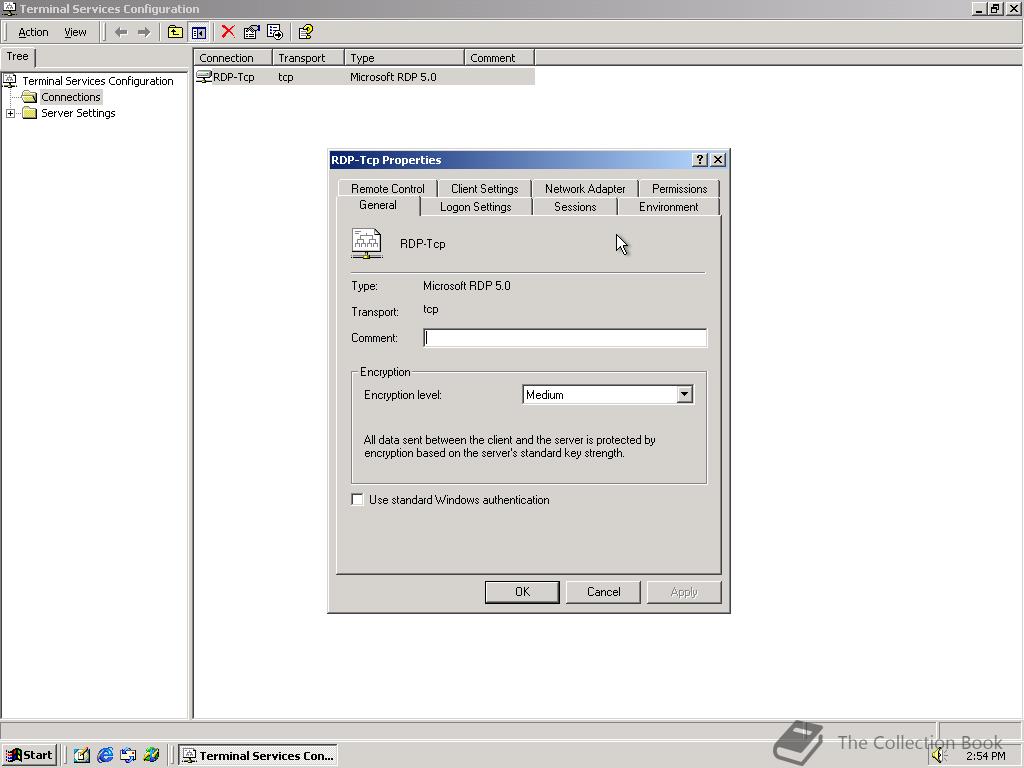The width and height of the screenshot is (1024, 768).
Task: Click the Terminal Services Configuration root icon
Action: point(10,80)
